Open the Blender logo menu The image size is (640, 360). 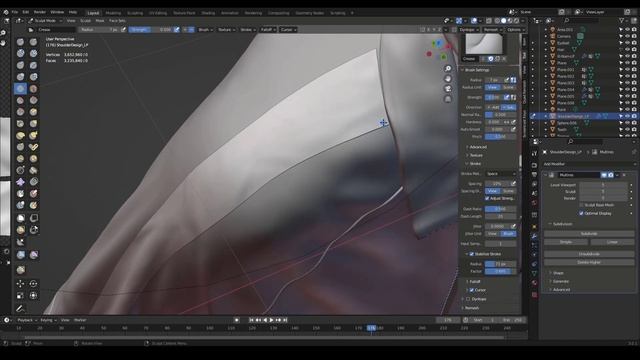6,12
